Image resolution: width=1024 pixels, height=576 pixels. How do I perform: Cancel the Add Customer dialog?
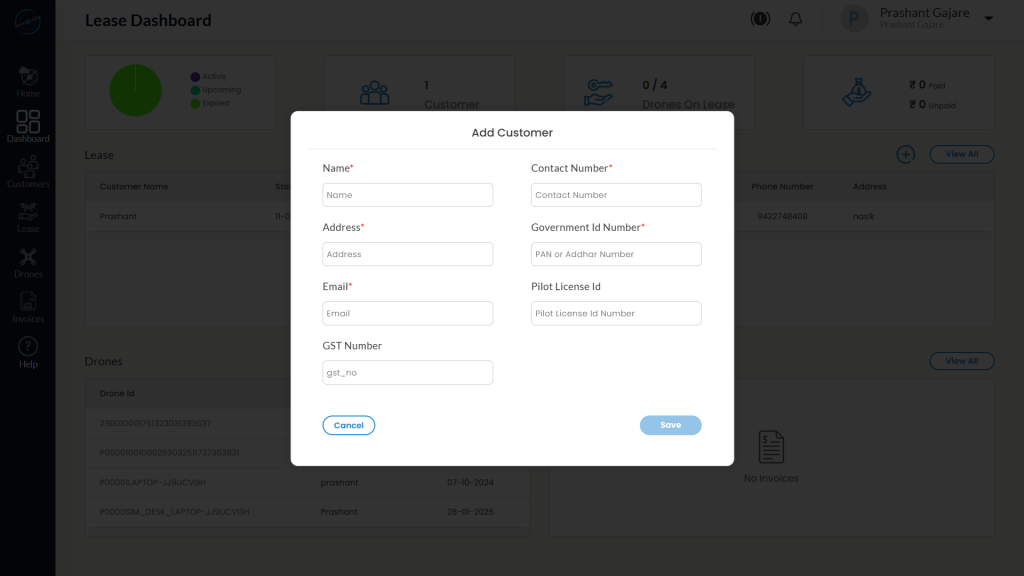click(x=349, y=425)
